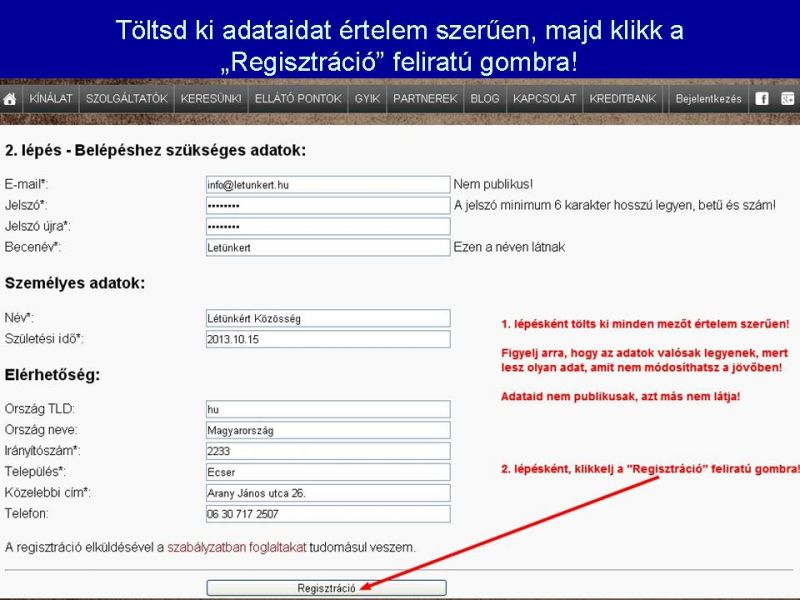The height and width of the screenshot is (600, 800).
Task: Click the 'Jelszó újra*:' label
Action: tap(38, 226)
